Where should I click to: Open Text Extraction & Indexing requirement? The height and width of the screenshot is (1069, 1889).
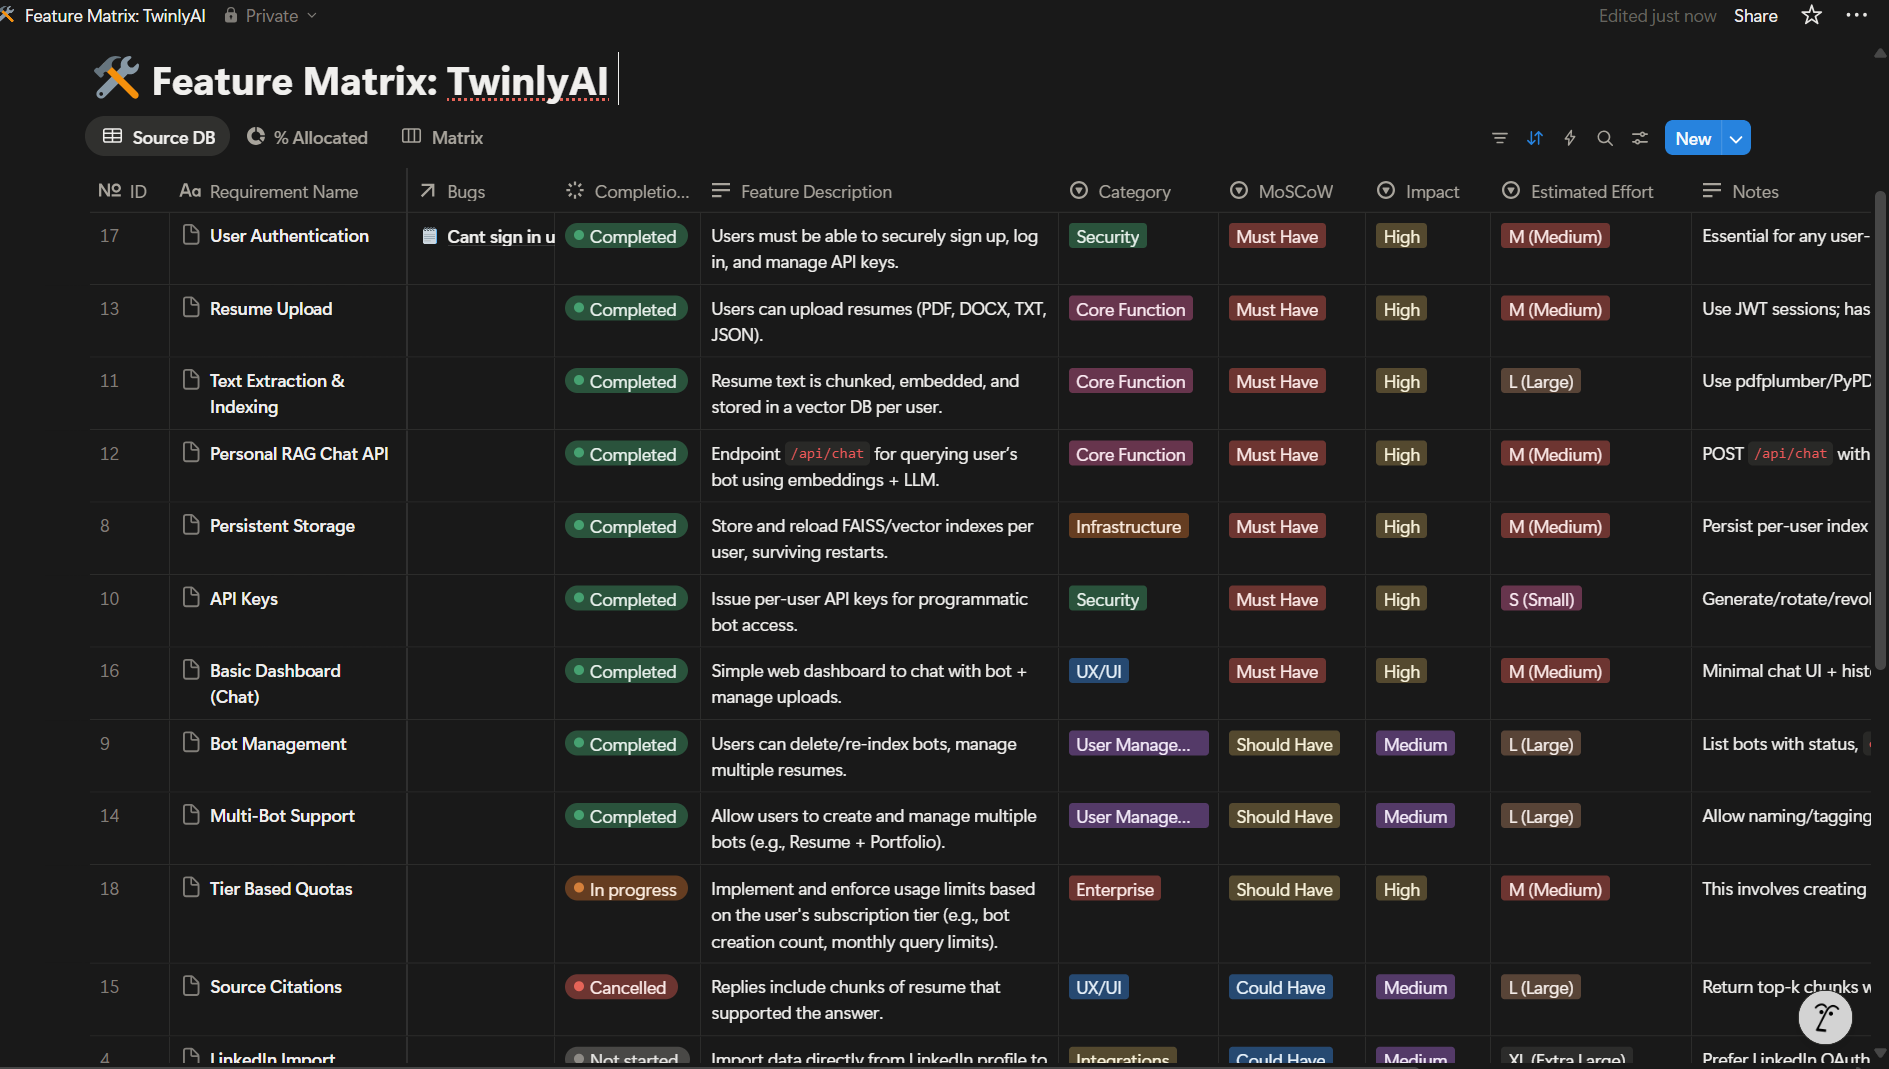tap(277, 393)
